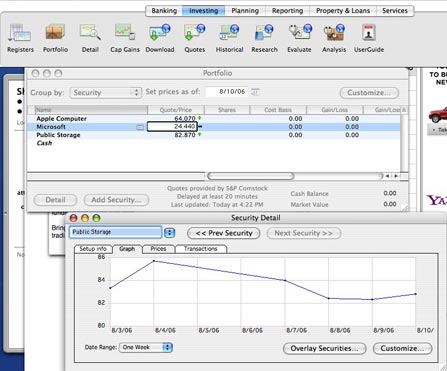
Task: Open the Registers toolbar icon
Action: pos(20,38)
